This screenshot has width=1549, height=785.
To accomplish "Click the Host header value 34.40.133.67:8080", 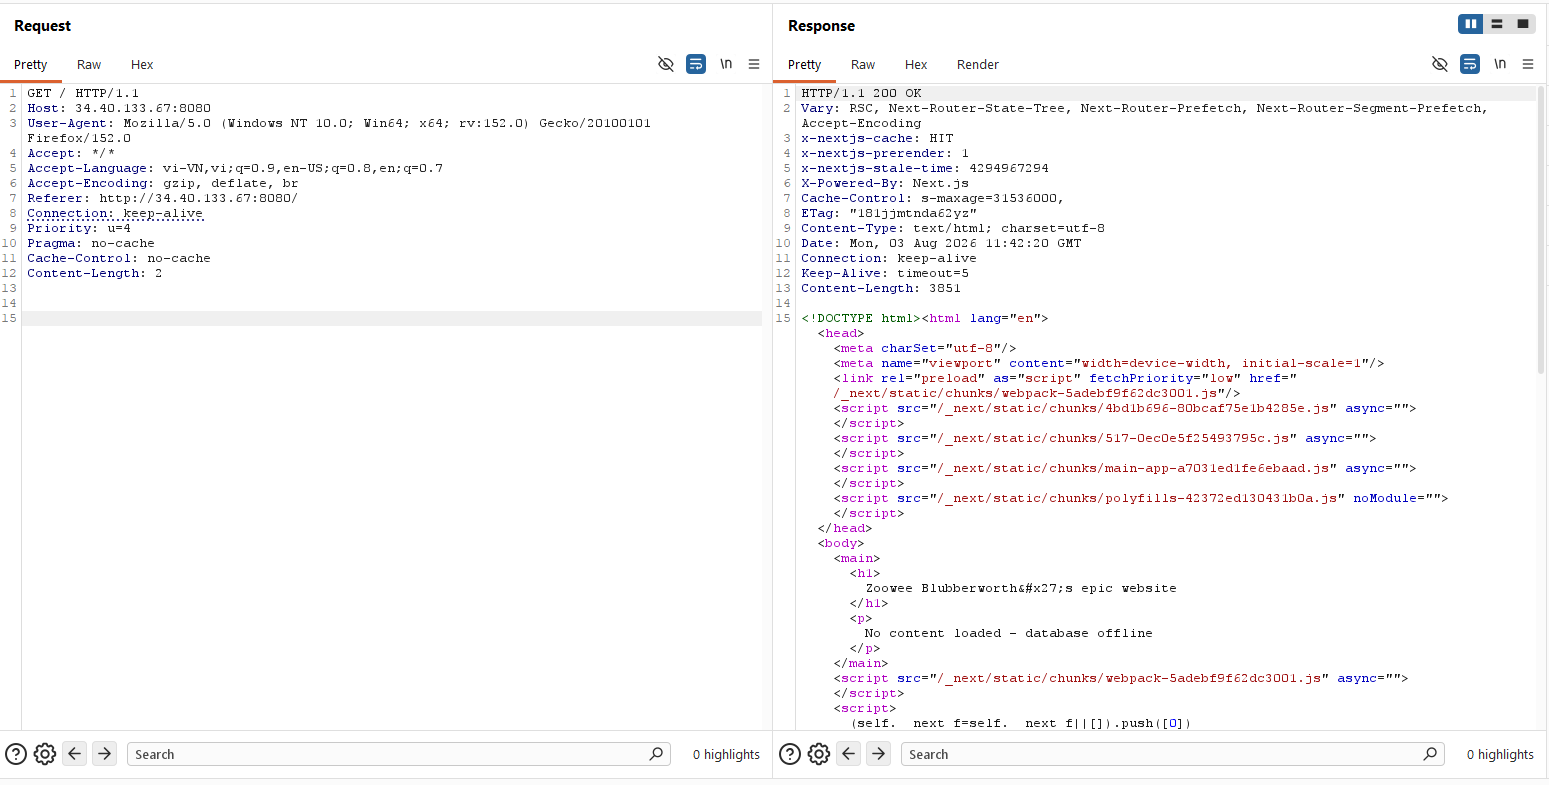I will point(143,108).
